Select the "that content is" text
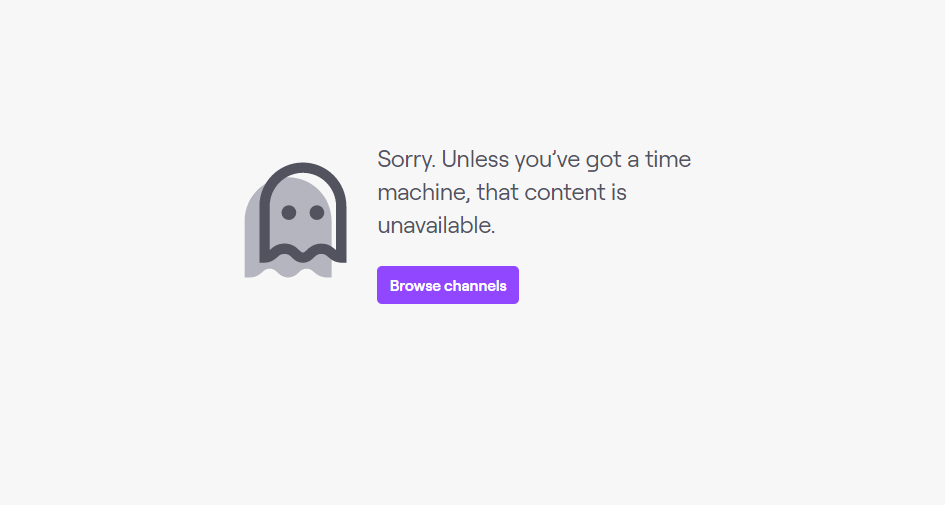The width and height of the screenshot is (945, 505). [551, 193]
